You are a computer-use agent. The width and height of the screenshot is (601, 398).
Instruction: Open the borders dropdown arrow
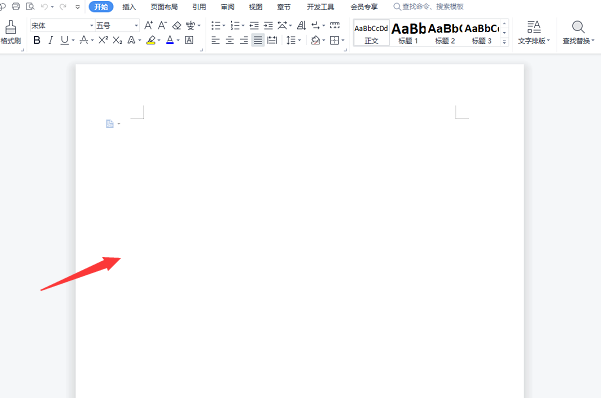(x=343, y=40)
